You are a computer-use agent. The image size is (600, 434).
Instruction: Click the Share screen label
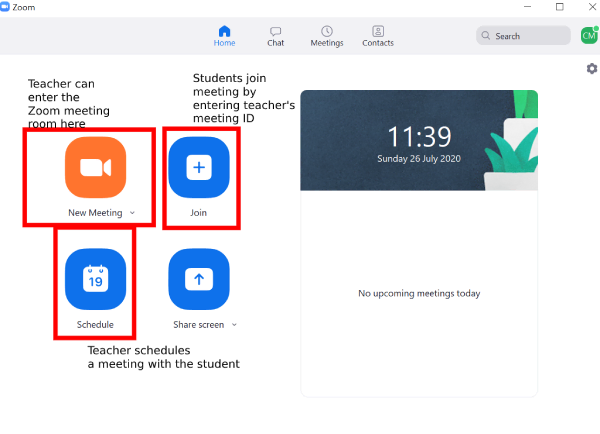199,325
